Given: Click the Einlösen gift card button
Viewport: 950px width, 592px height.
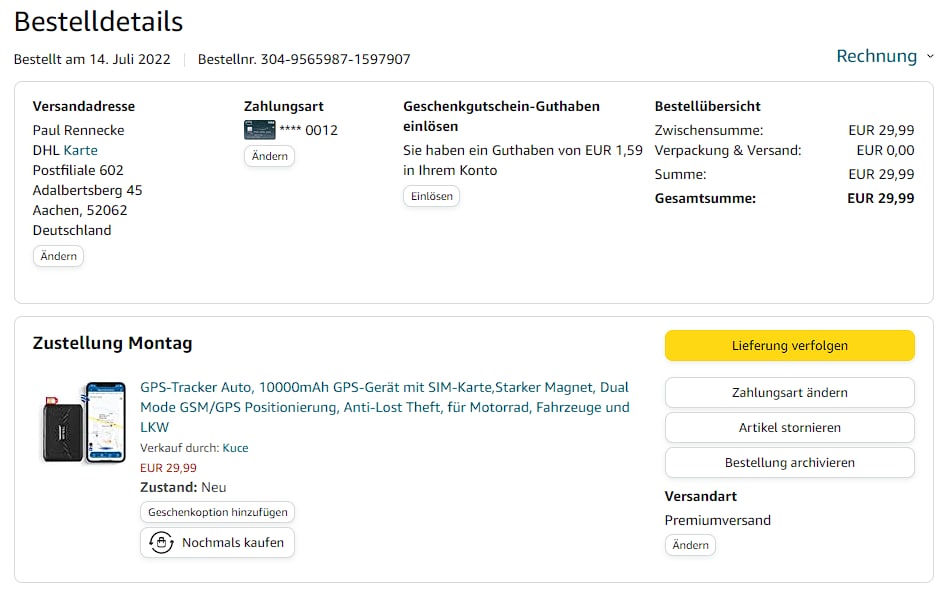Looking at the screenshot, I should click(x=431, y=196).
